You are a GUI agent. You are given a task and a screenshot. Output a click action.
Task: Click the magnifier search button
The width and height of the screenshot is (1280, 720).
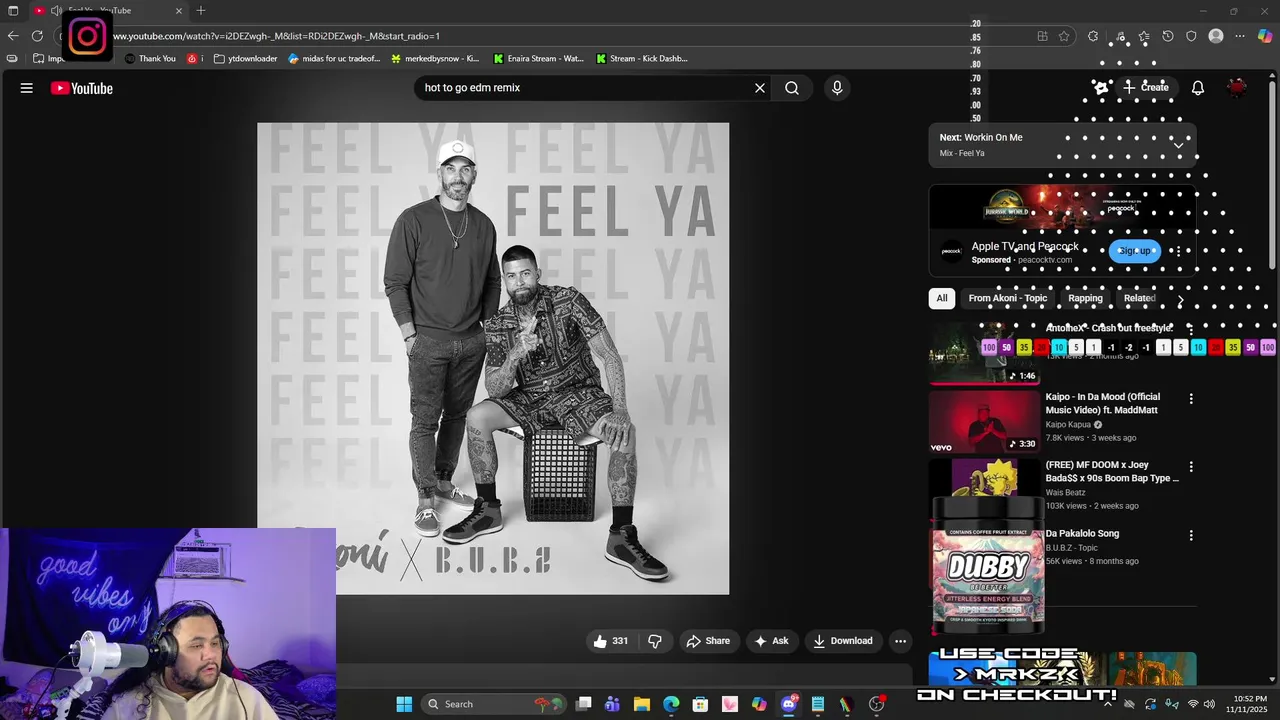pos(792,88)
